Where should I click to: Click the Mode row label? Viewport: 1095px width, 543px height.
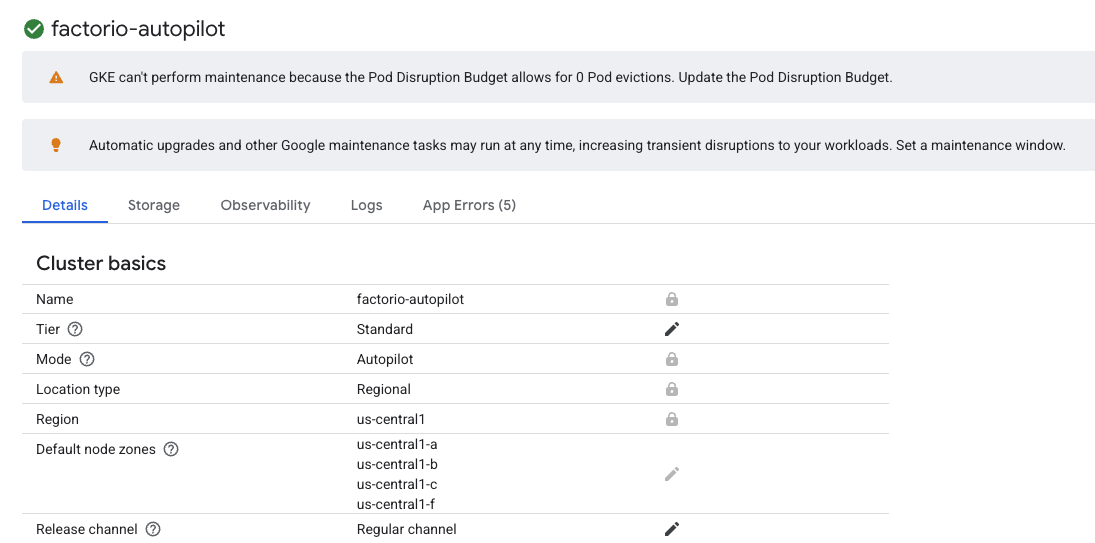pos(54,359)
